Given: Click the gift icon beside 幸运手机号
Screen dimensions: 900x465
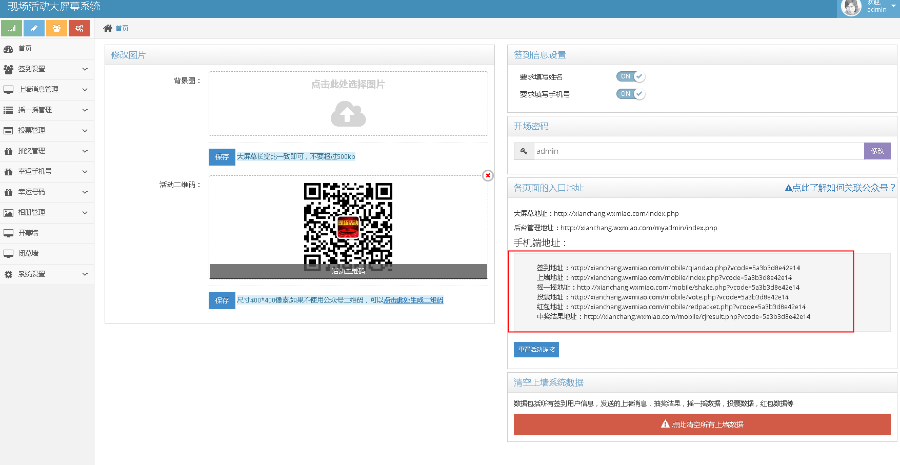Looking at the screenshot, I should pos(8,172).
